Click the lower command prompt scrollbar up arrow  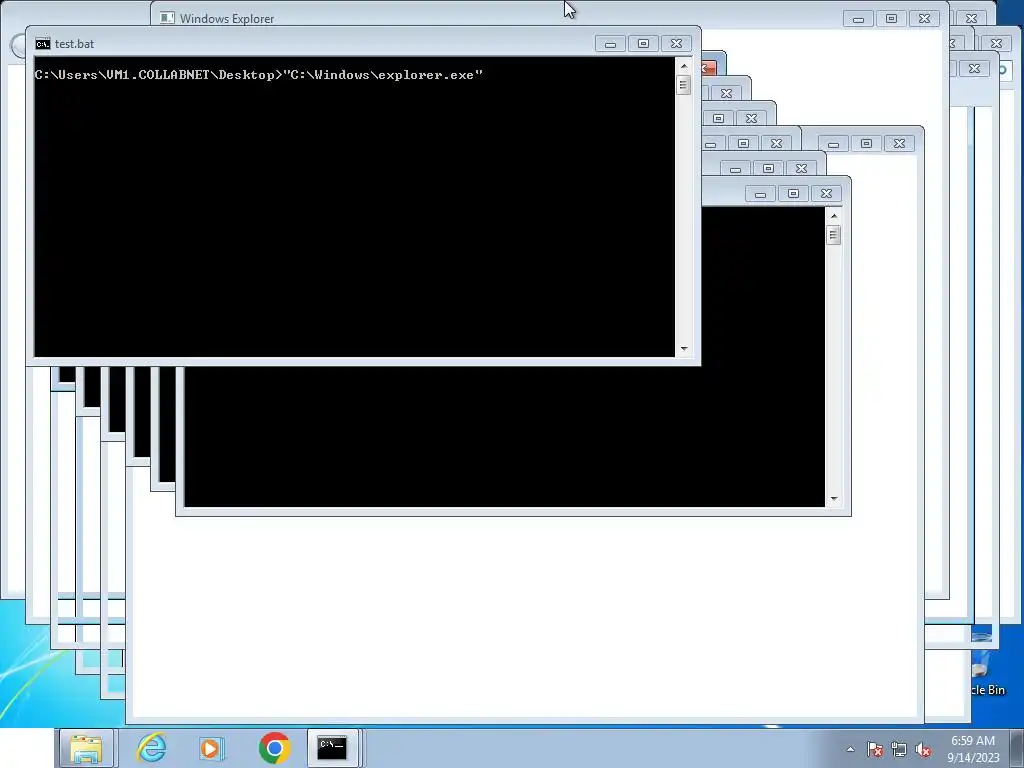pyautogui.click(x=833, y=216)
